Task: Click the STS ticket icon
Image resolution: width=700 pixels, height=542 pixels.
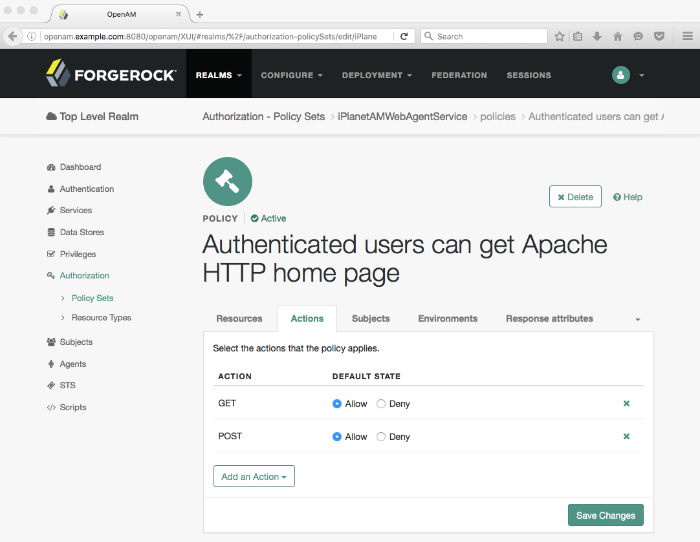Action: (x=51, y=385)
